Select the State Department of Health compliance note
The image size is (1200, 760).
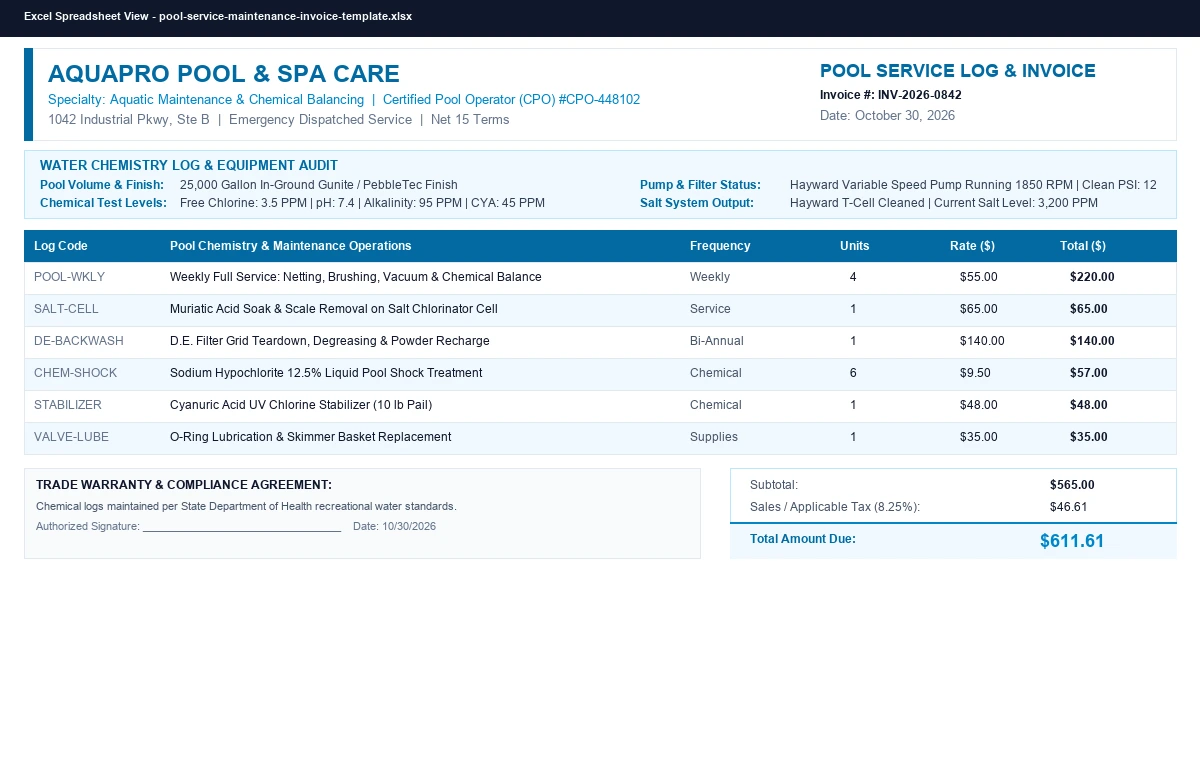(246, 506)
